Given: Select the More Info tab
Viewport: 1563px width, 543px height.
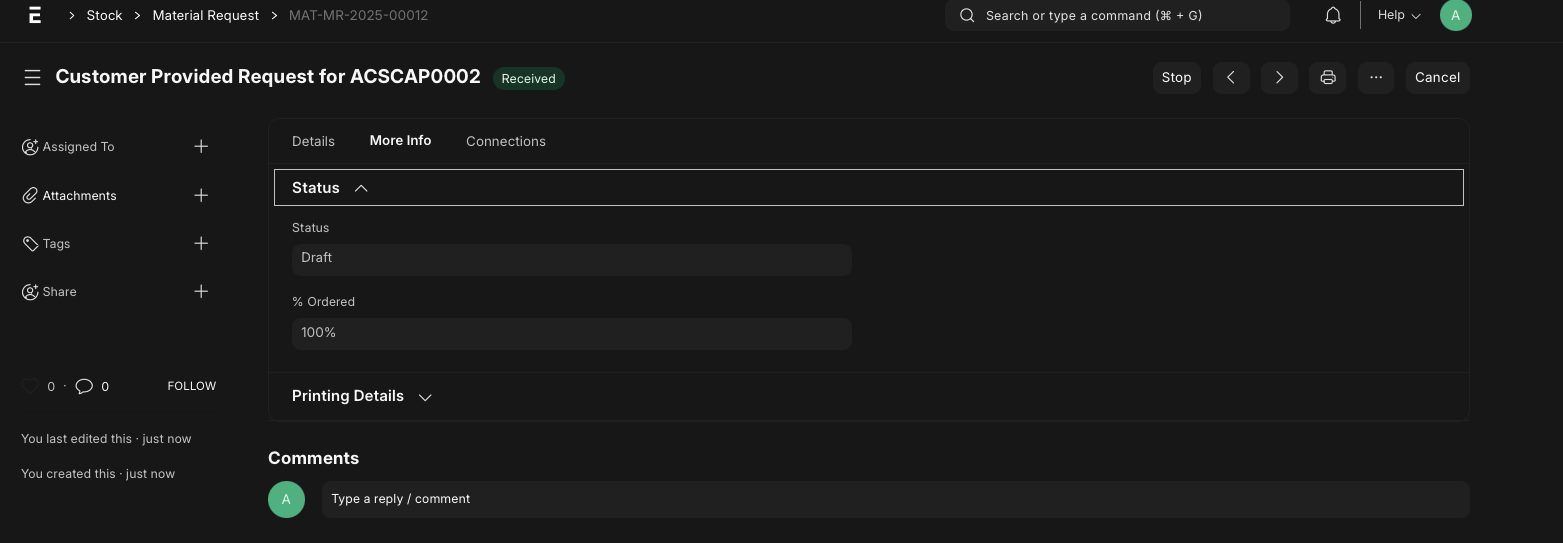Looking at the screenshot, I should pyautogui.click(x=400, y=141).
